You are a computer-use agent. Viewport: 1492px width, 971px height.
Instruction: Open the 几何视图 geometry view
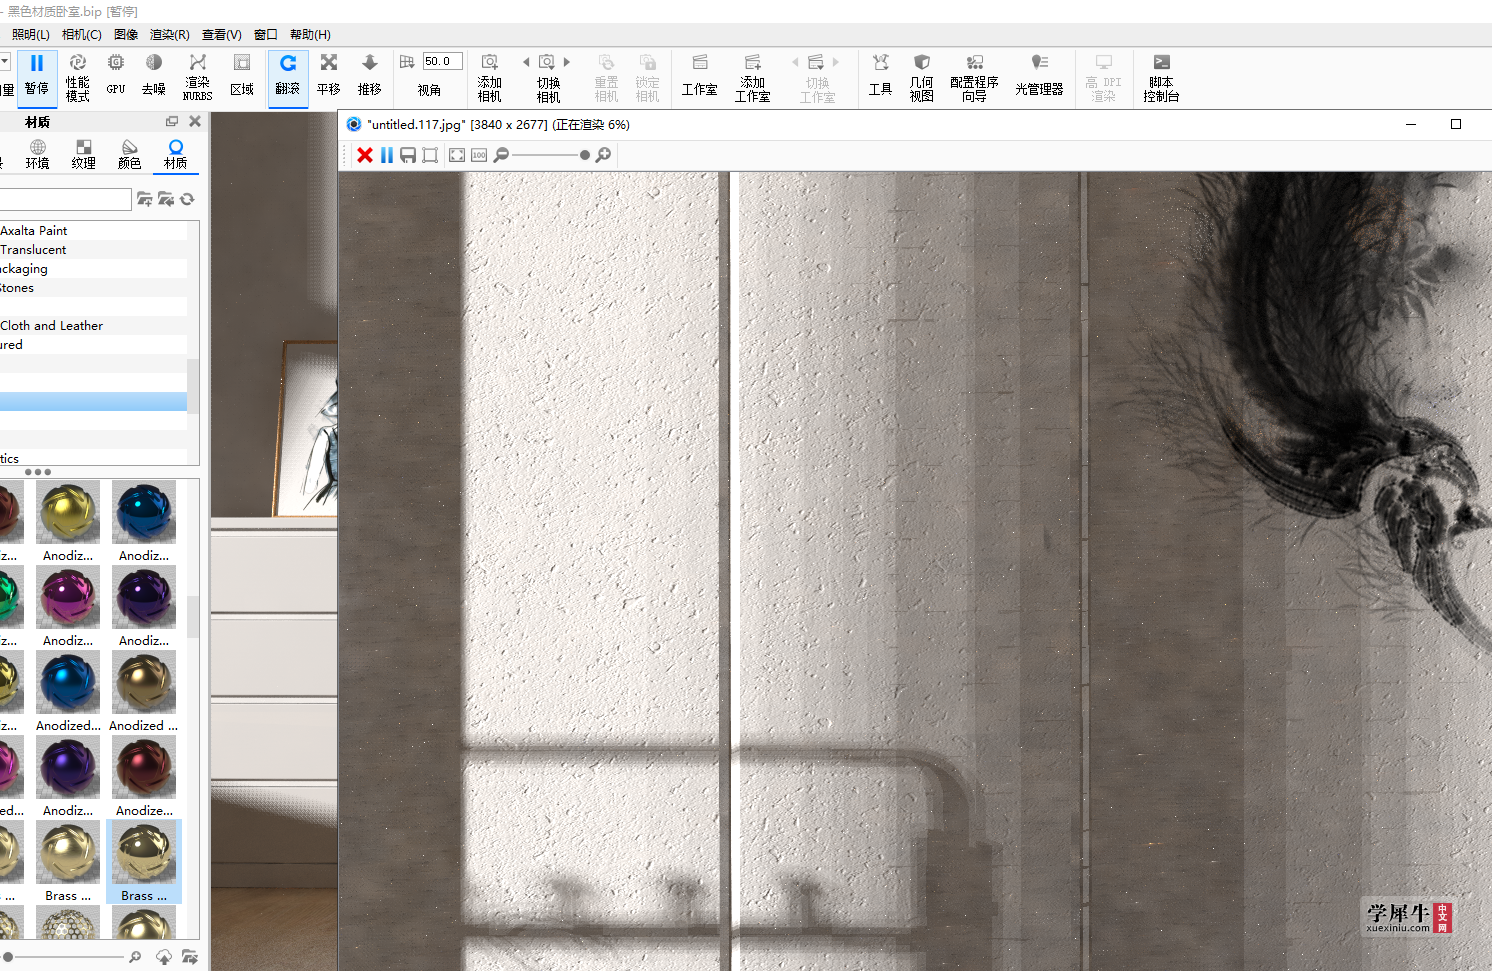click(922, 77)
